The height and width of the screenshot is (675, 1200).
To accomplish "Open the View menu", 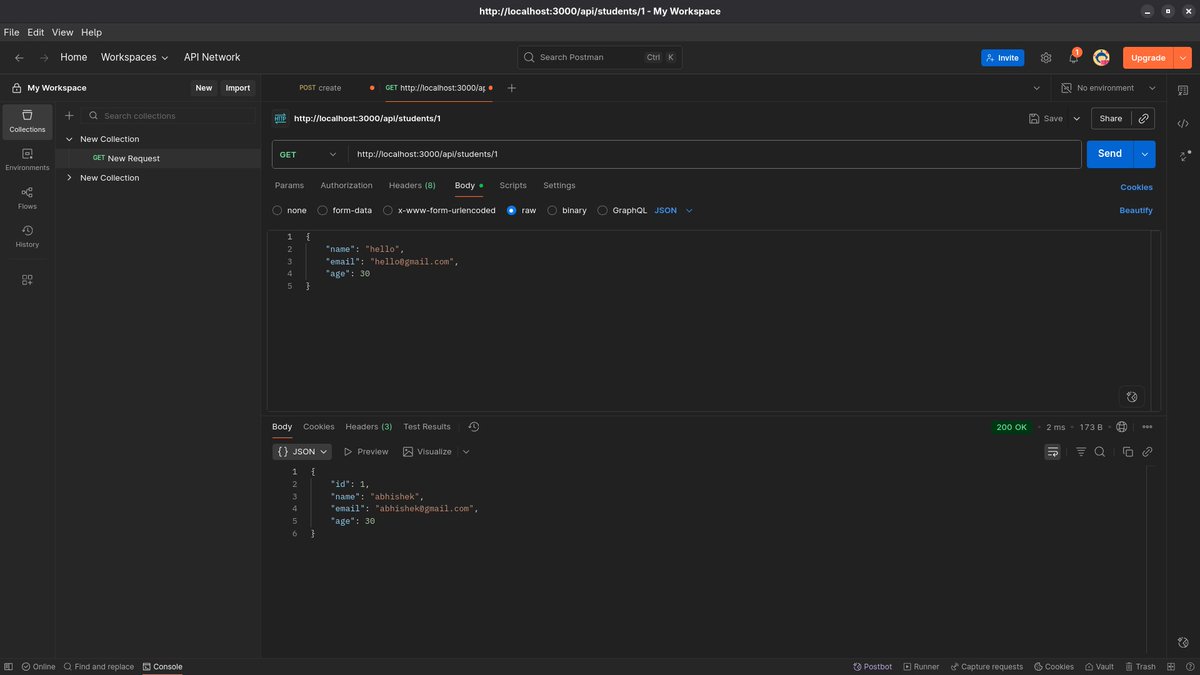I will (x=62, y=33).
